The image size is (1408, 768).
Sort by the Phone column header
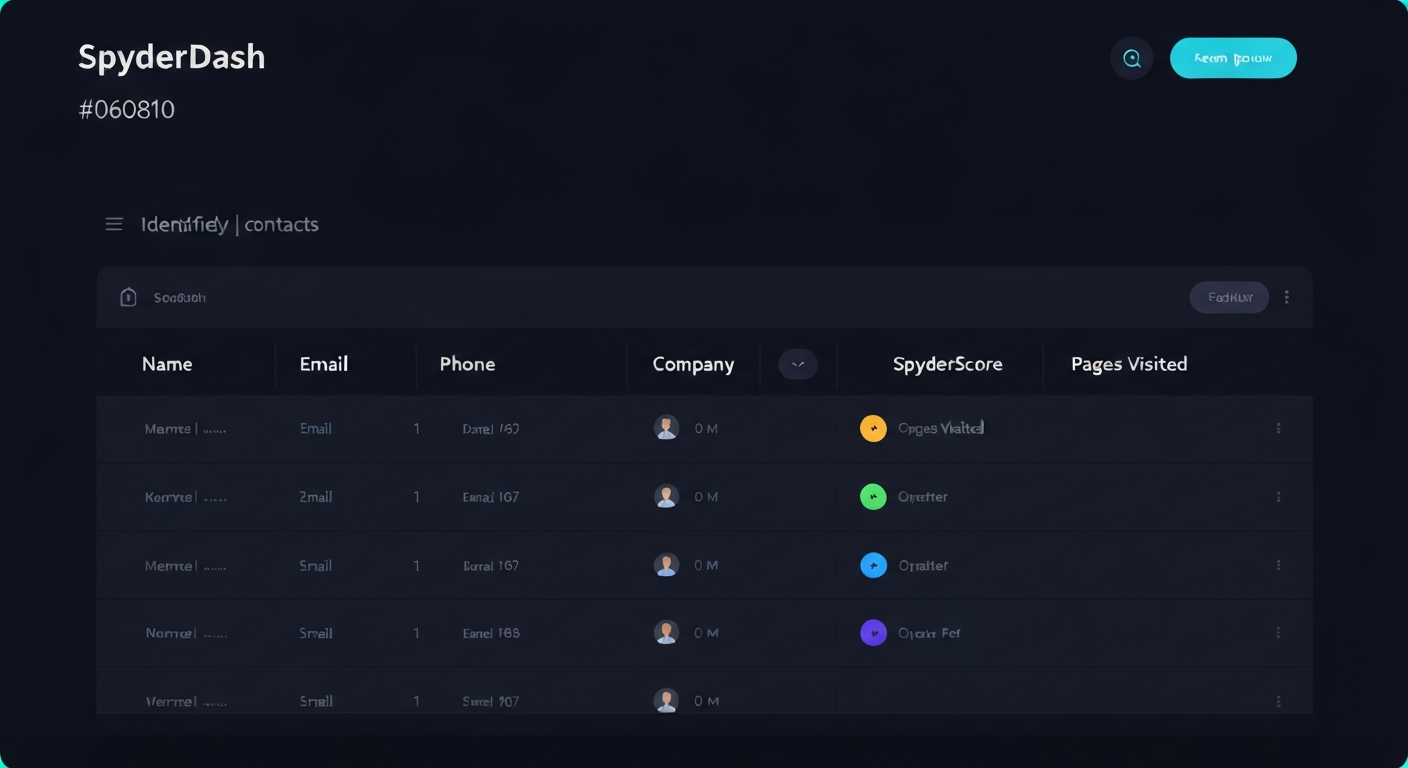coord(467,364)
